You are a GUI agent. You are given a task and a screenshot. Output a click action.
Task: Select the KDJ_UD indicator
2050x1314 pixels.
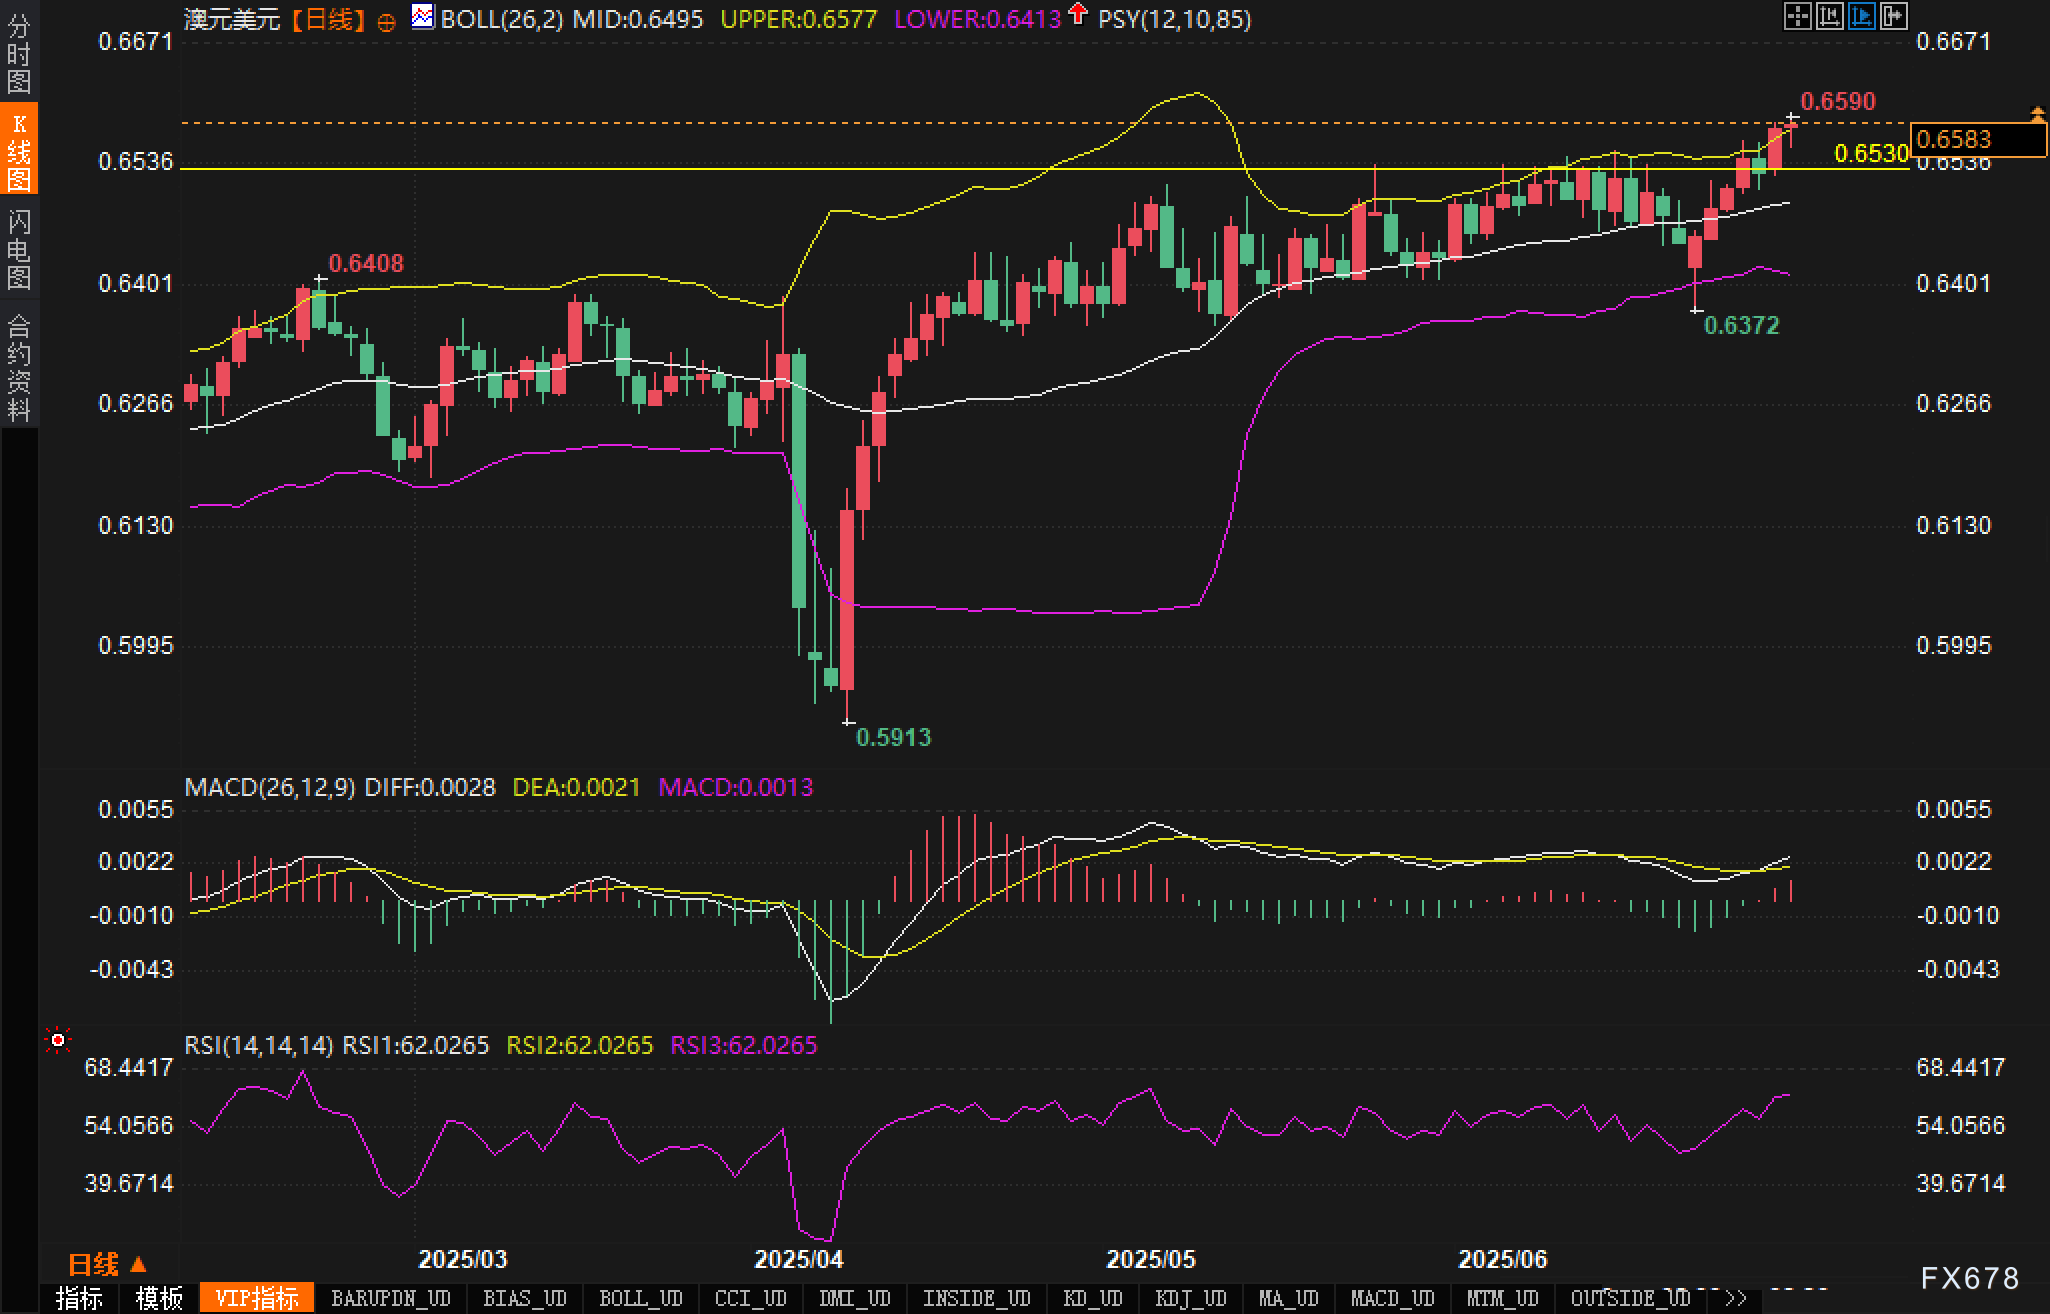pyautogui.click(x=1190, y=1298)
